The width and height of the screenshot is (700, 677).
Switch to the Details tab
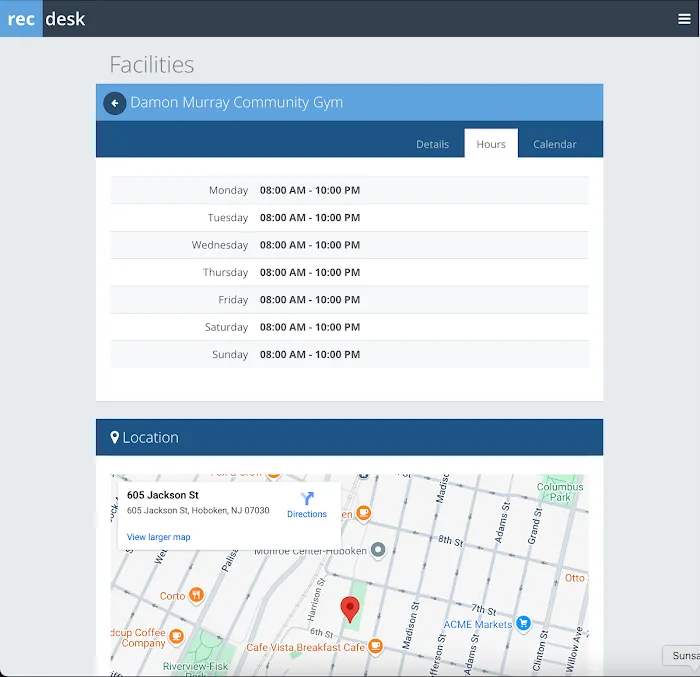[432, 144]
